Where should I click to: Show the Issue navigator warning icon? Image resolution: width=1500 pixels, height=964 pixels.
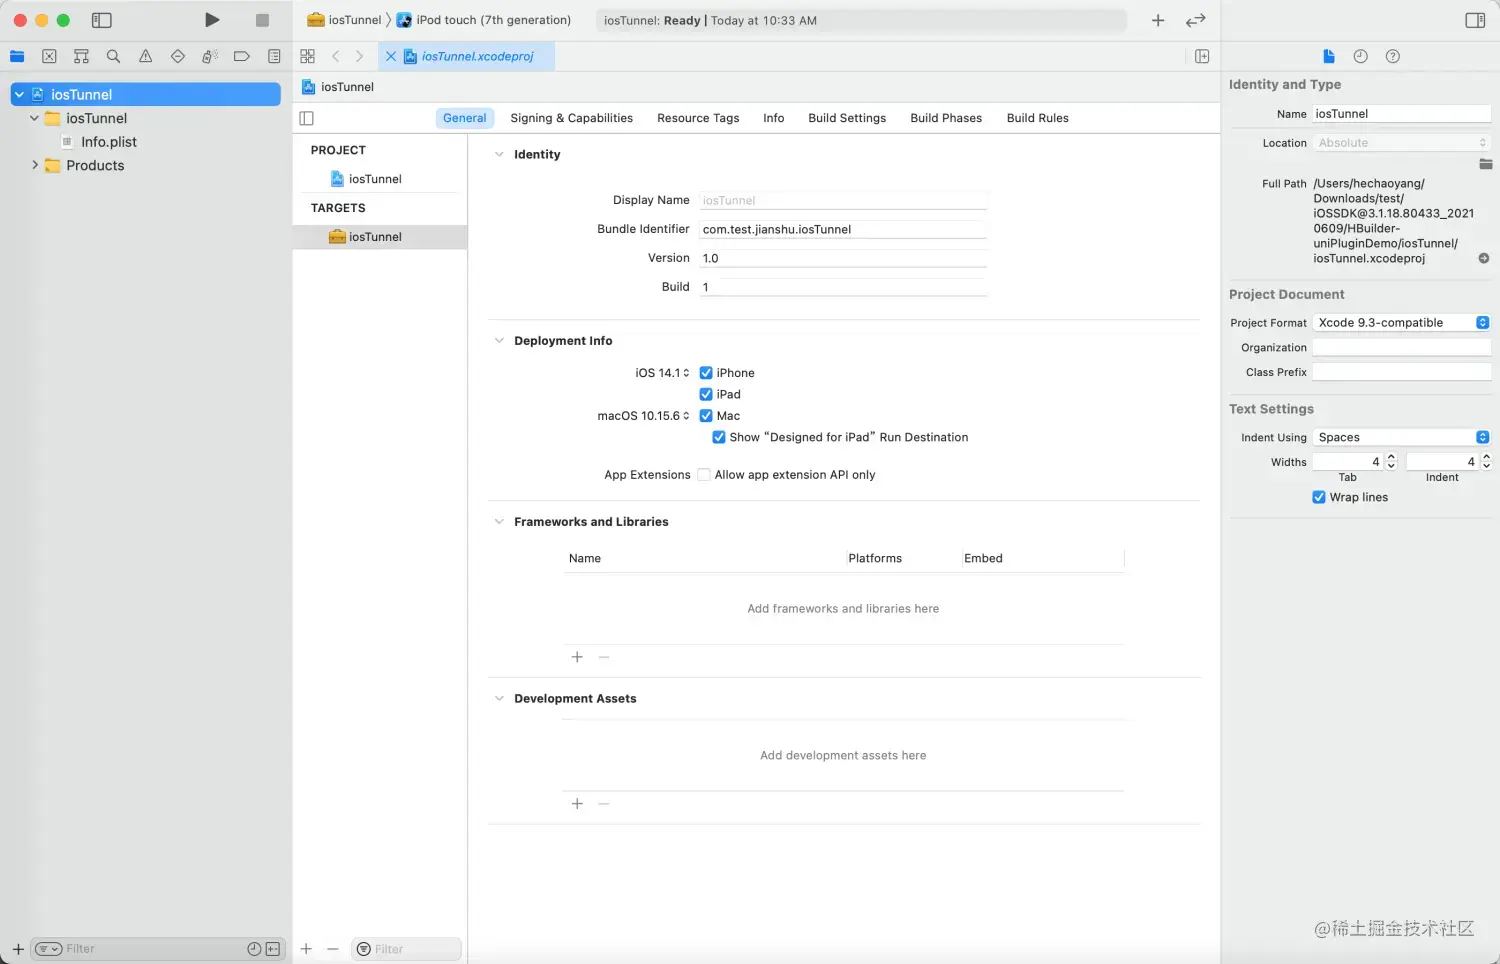145,56
